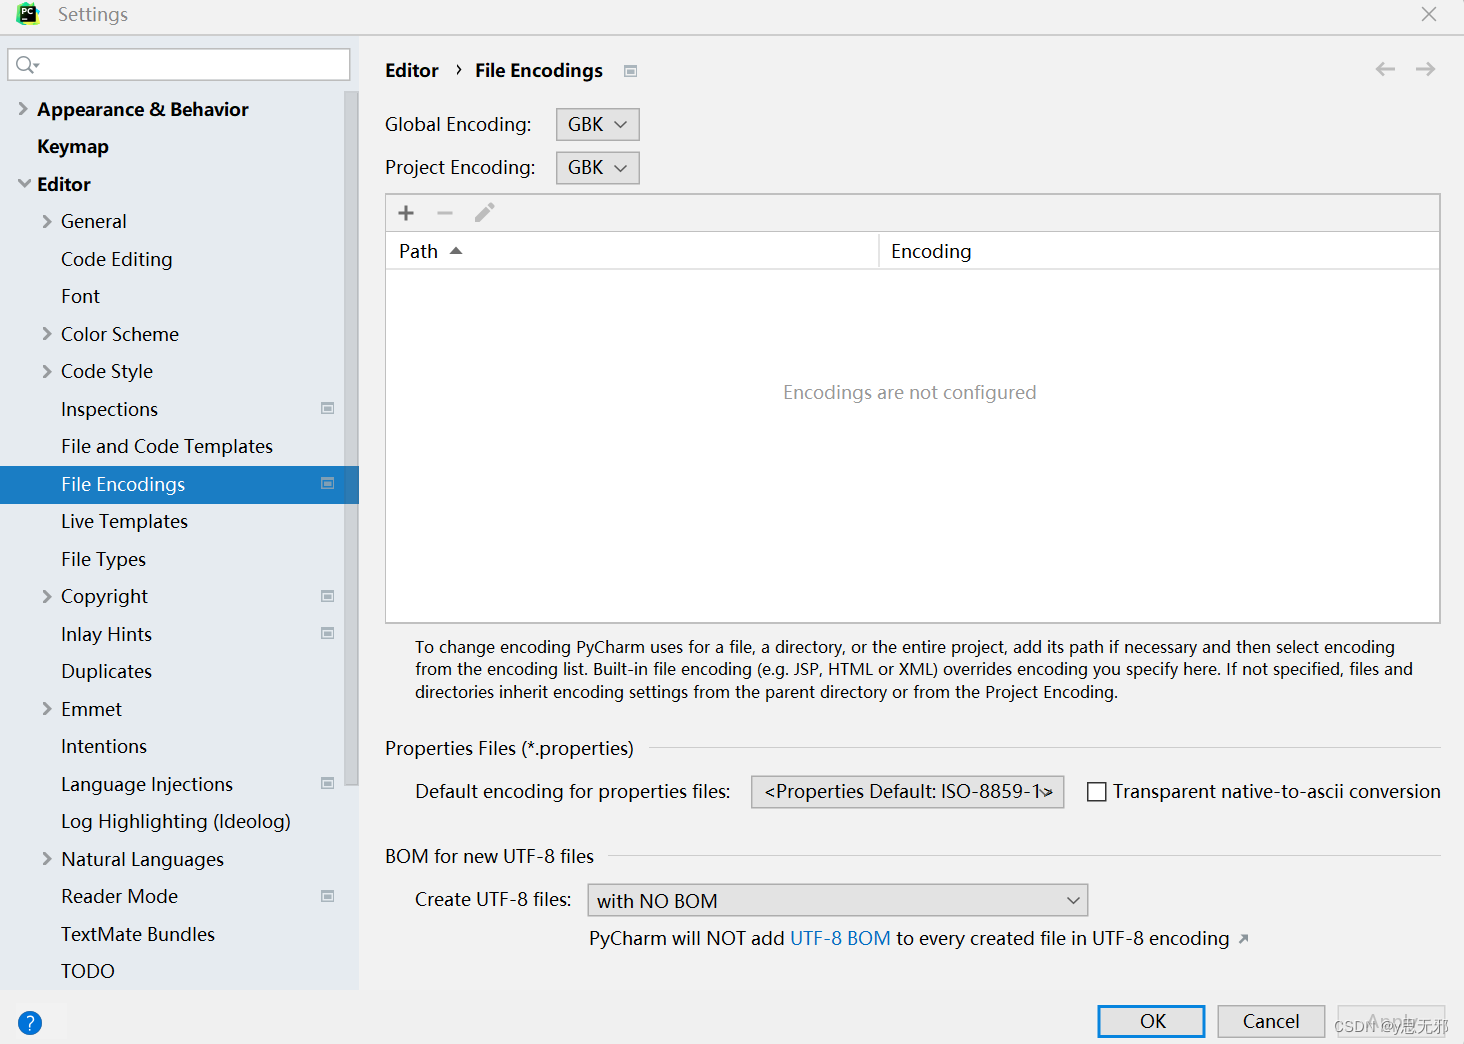Sort by the Path column header

[632, 251]
